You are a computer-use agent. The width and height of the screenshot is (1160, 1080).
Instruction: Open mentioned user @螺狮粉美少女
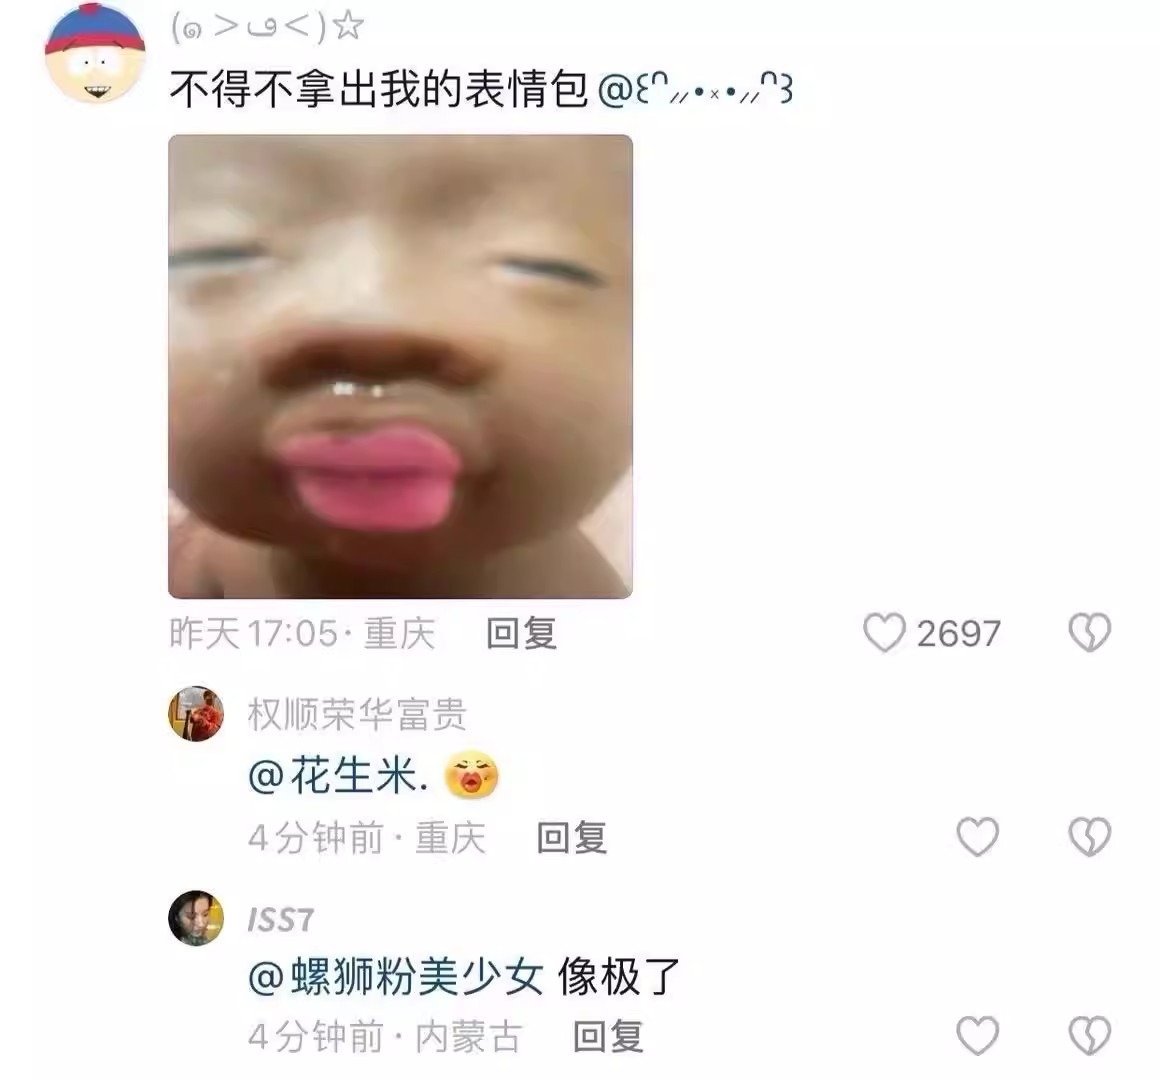396,976
